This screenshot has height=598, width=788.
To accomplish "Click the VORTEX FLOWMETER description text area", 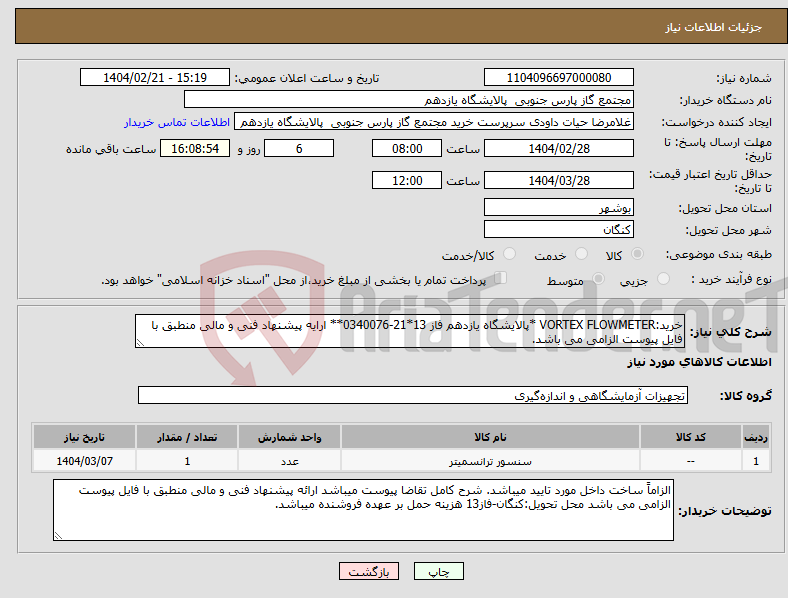I will [x=410, y=332].
